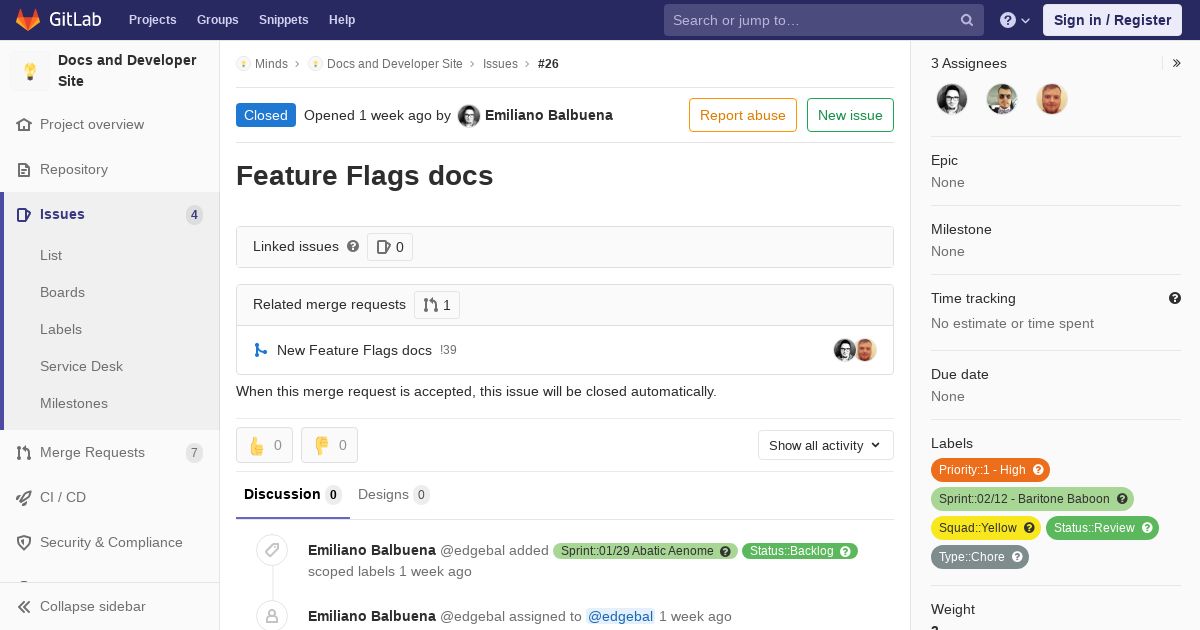Open the Groups menu in top bar

click(218, 20)
